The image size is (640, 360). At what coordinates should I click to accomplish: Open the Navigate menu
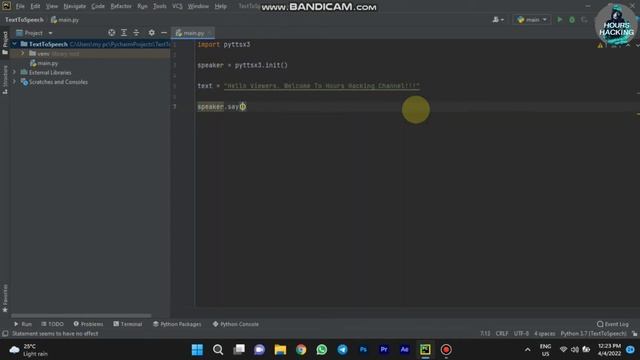tap(75, 6)
